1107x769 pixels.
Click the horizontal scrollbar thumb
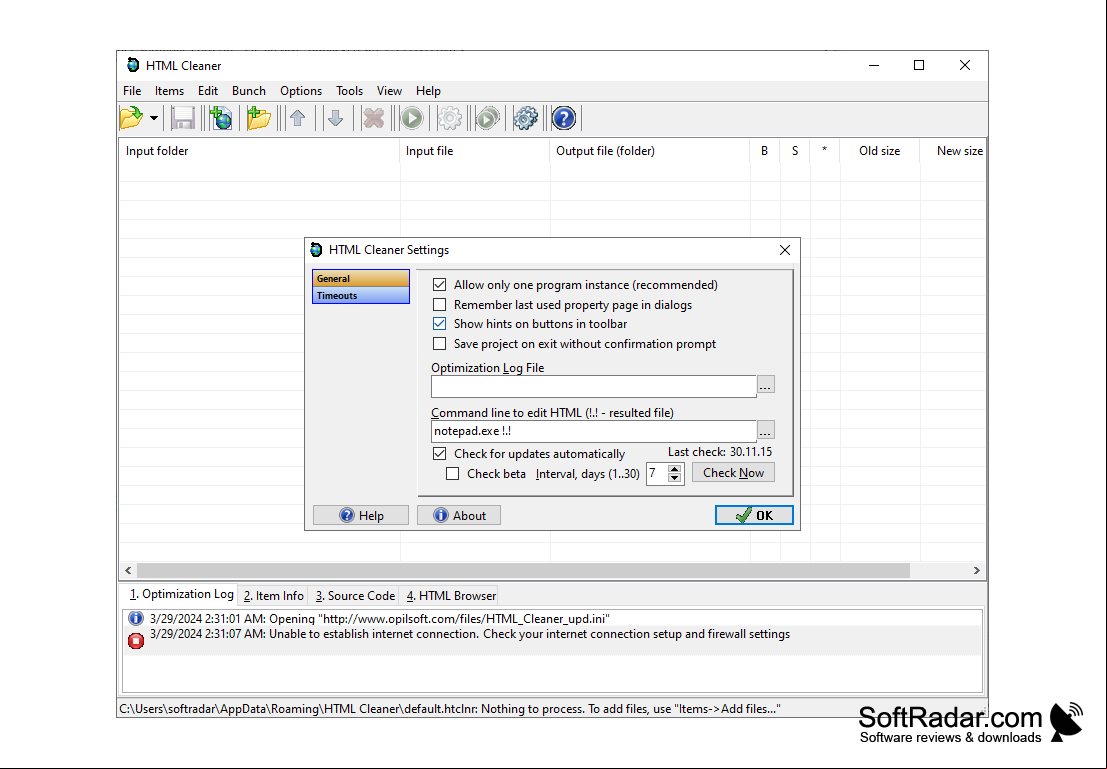tap(523, 570)
